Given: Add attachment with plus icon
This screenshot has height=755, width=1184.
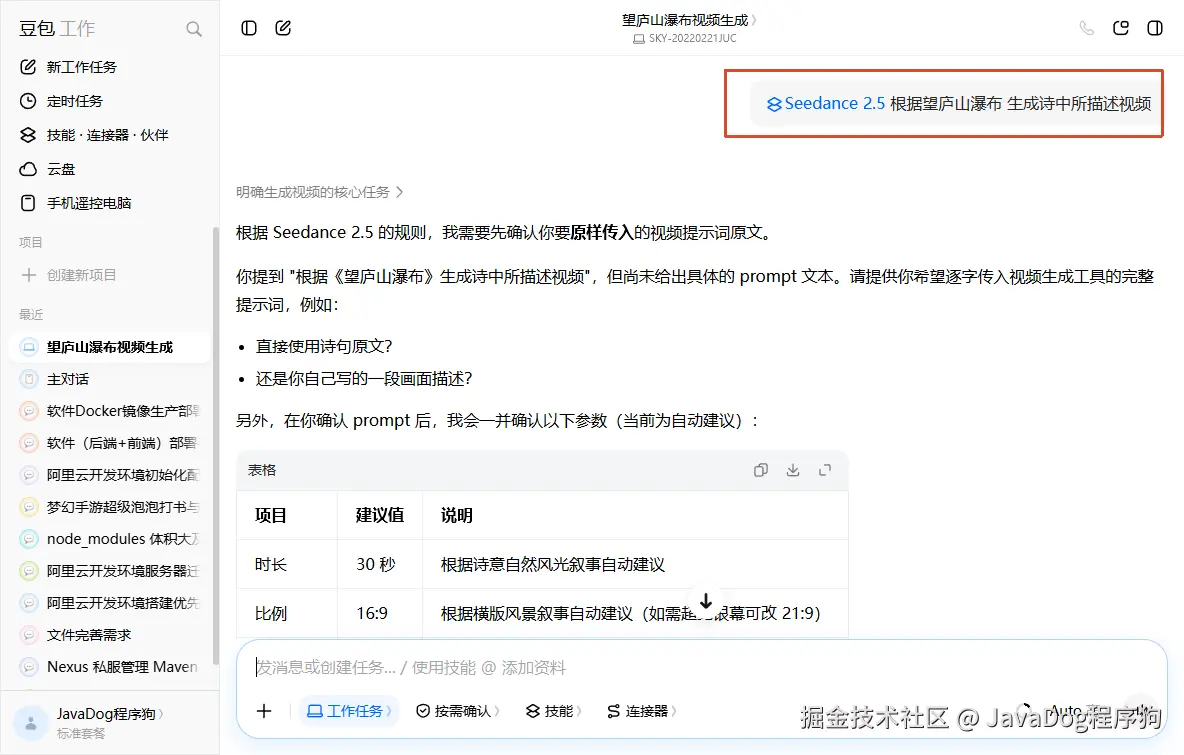Looking at the screenshot, I should pyautogui.click(x=264, y=710).
